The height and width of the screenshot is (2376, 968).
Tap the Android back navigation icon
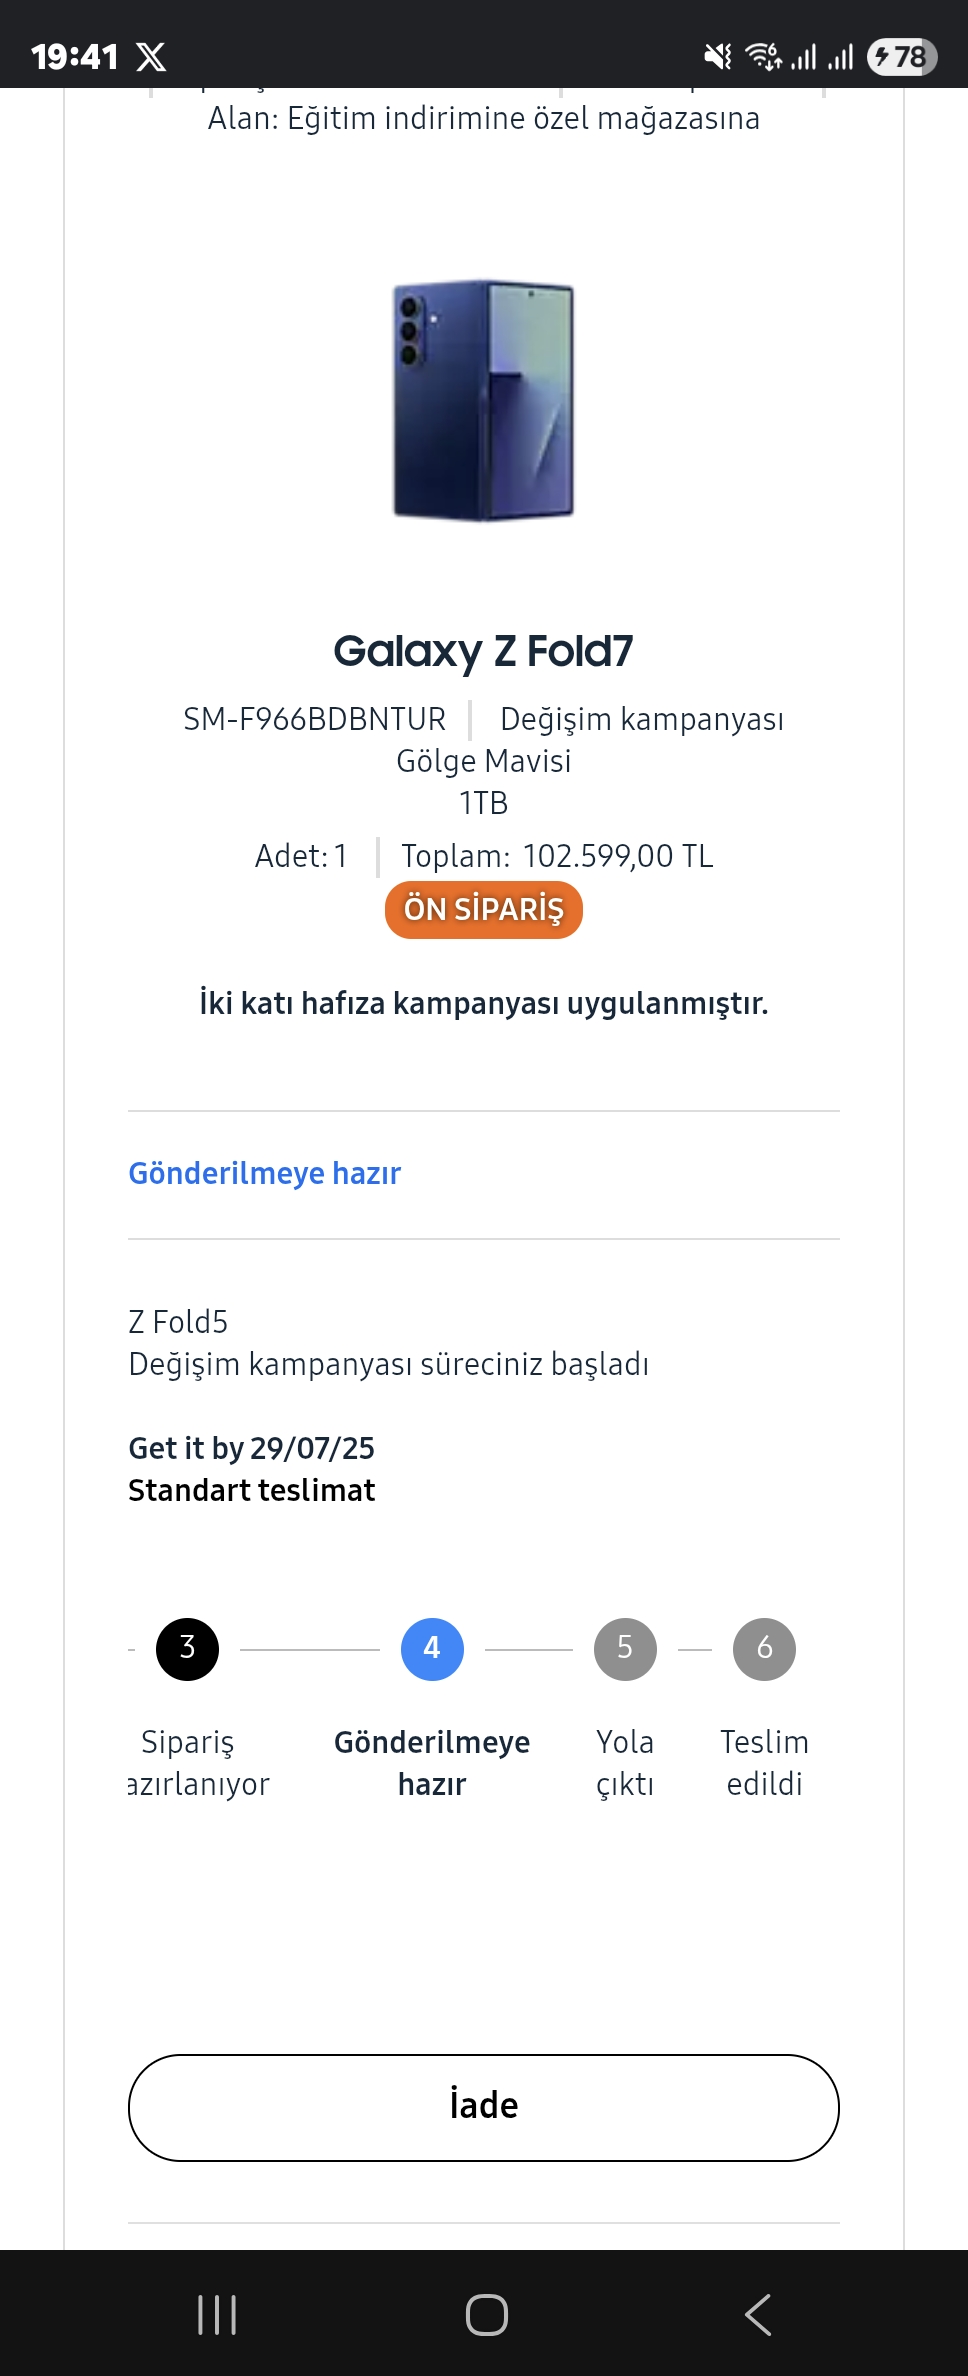758,2314
